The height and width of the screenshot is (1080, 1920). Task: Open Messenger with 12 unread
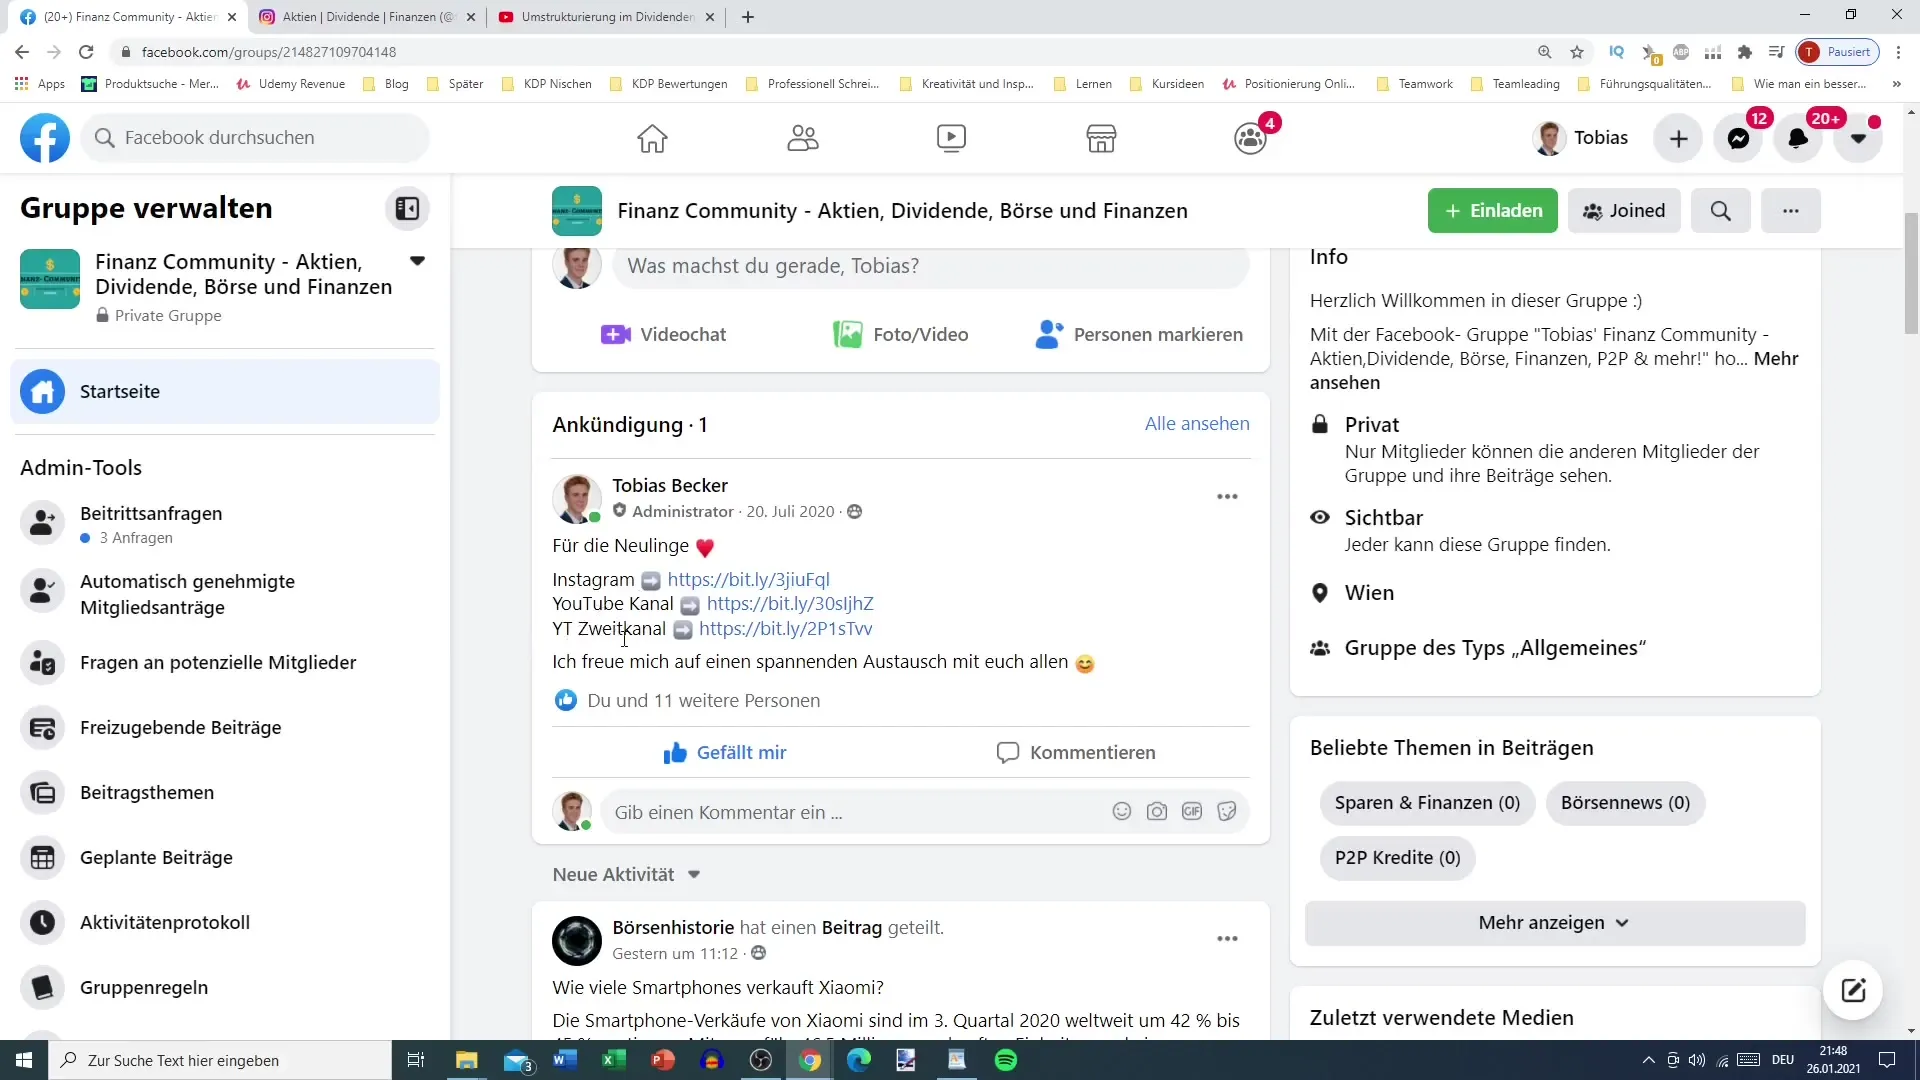tap(1738, 139)
